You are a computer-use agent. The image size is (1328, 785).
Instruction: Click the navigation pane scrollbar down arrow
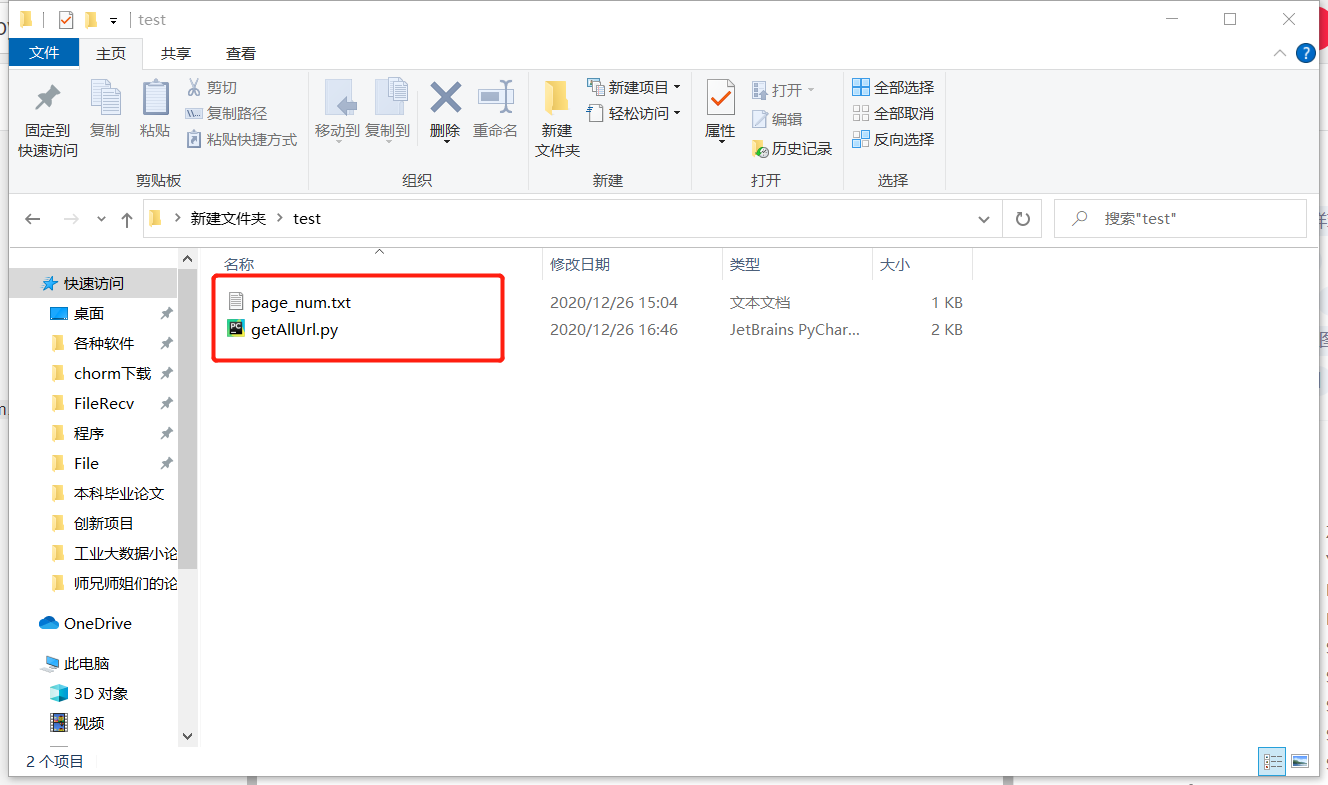click(x=187, y=736)
